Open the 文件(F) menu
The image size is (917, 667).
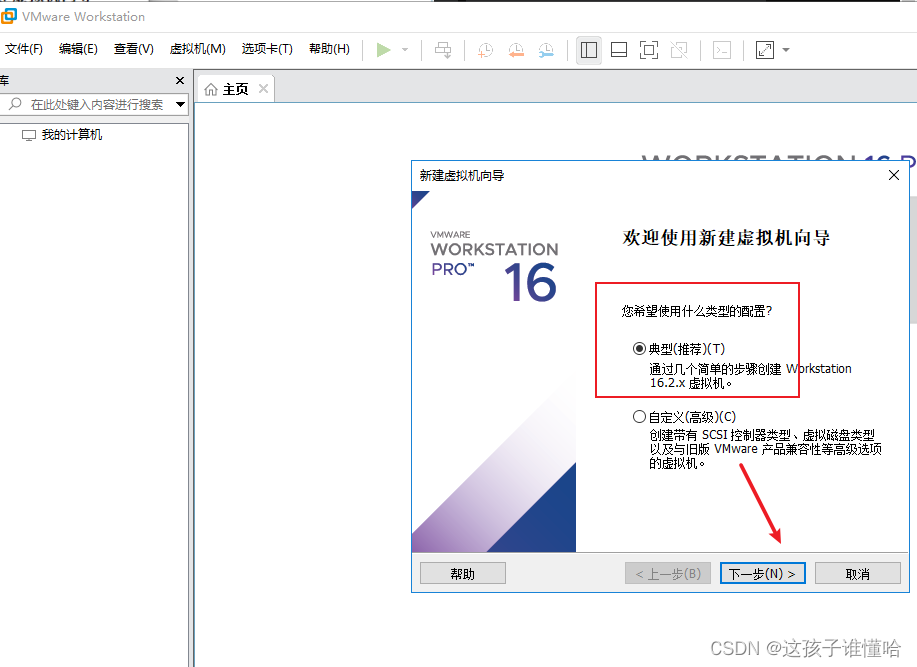click(x=24, y=49)
